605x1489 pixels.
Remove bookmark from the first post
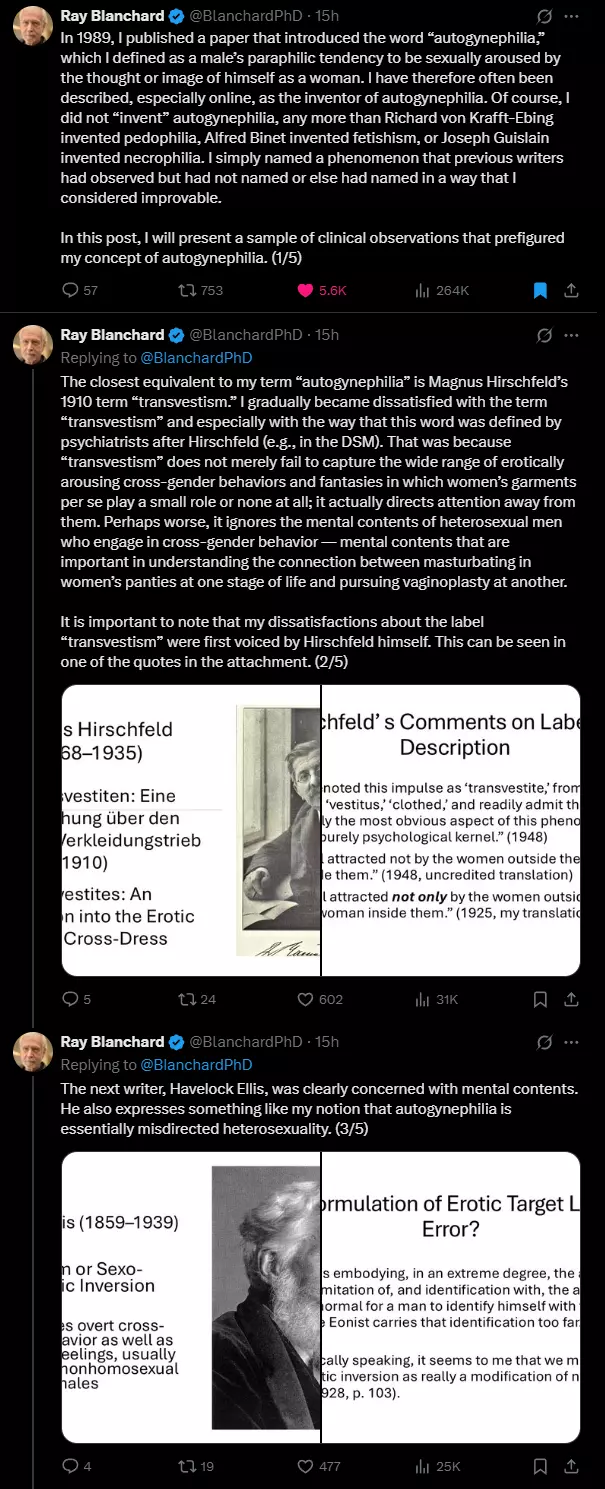(x=540, y=290)
